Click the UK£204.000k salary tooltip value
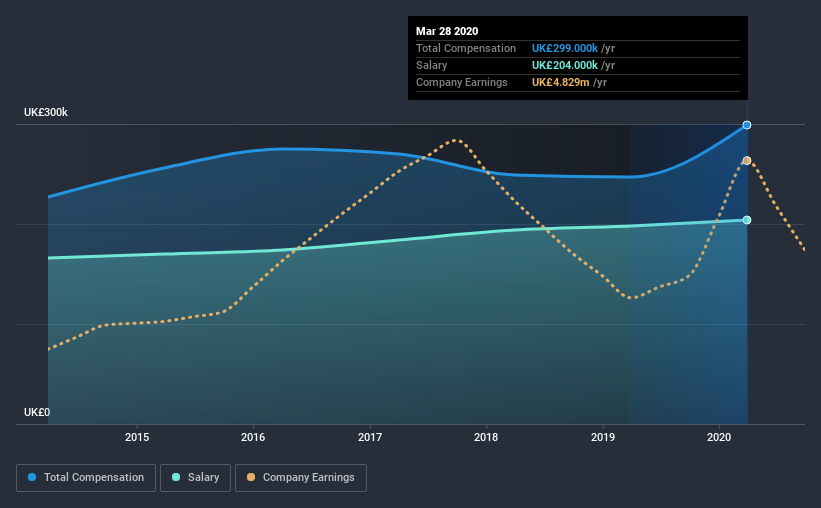The height and width of the screenshot is (508, 821). [x=564, y=65]
